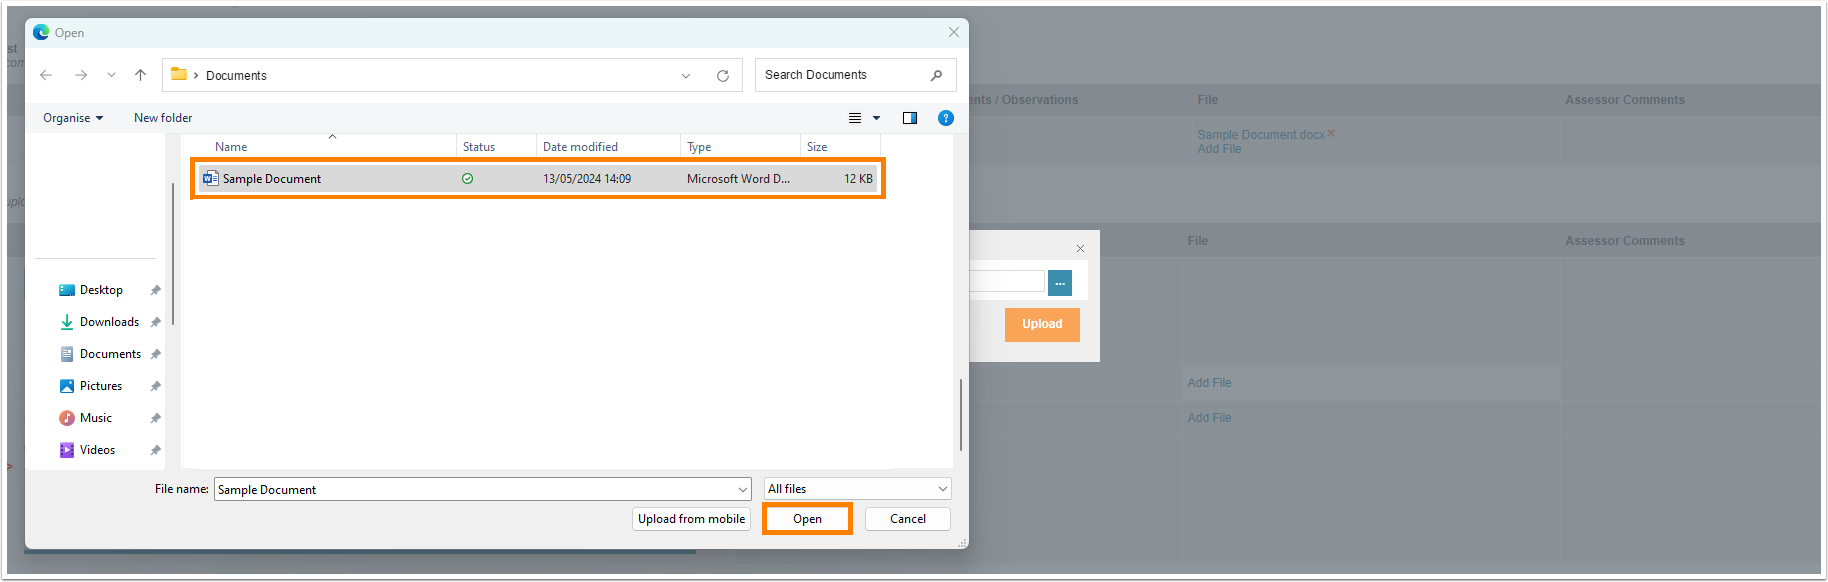Toggle the preview pane icon
Image resolution: width=1828 pixels, height=582 pixels.
[x=909, y=118]
